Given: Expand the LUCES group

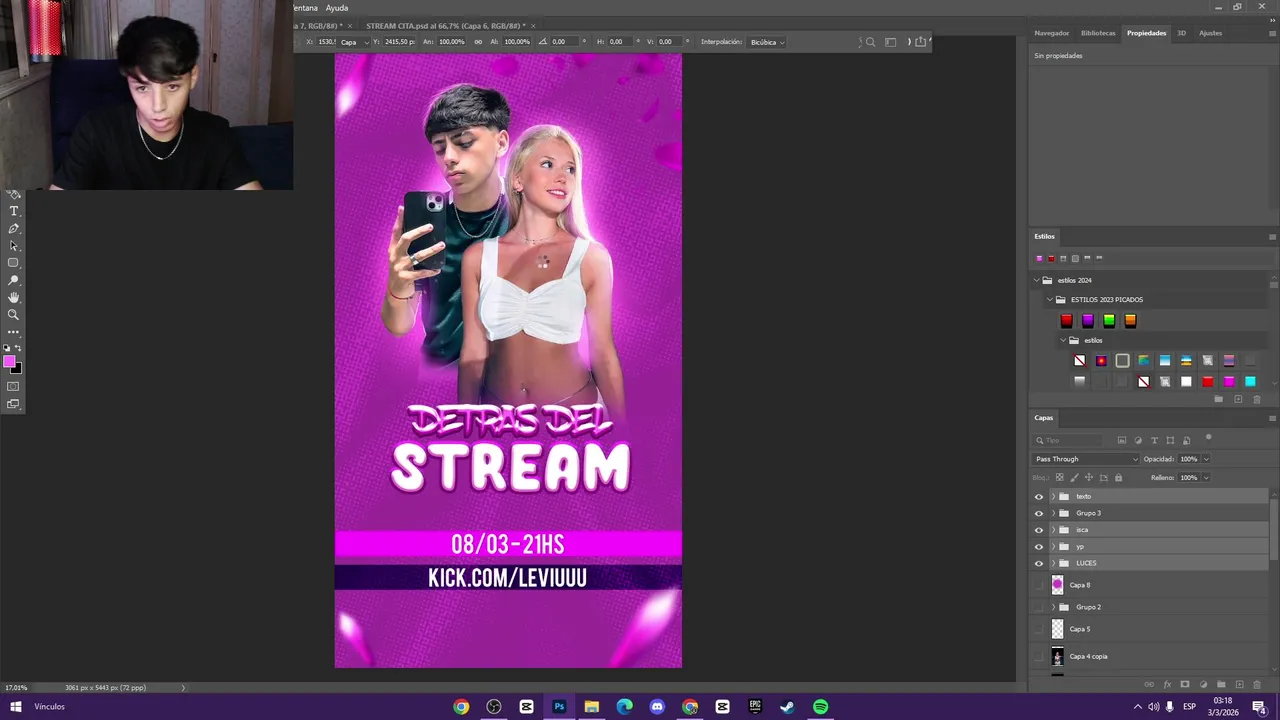Looking at the screenshot, I should pos(1052,563).
